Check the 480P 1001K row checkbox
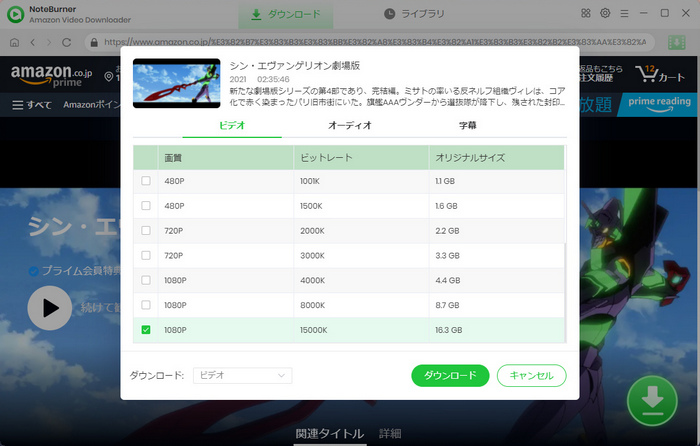 click(x=146, y=181)
